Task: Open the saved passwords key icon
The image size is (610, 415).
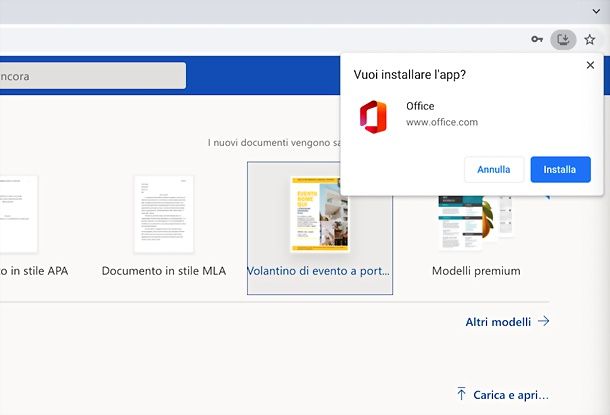Action: pyautogui.click(x=537, y=39)
